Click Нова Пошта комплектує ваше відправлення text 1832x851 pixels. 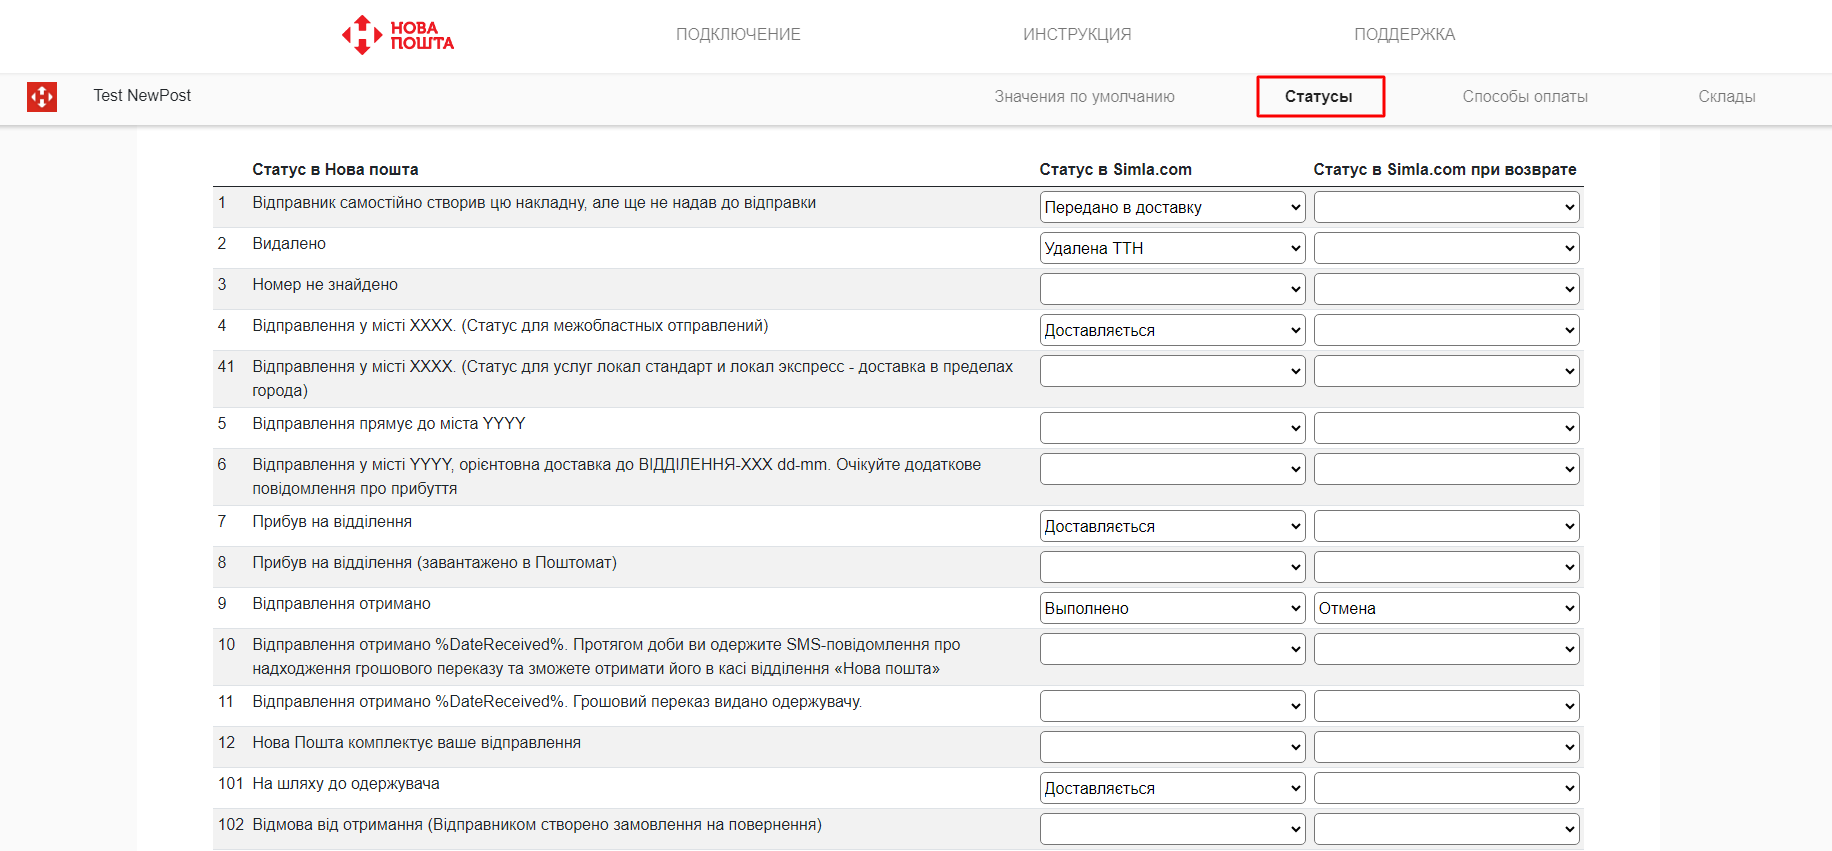[x=416, y=743]
